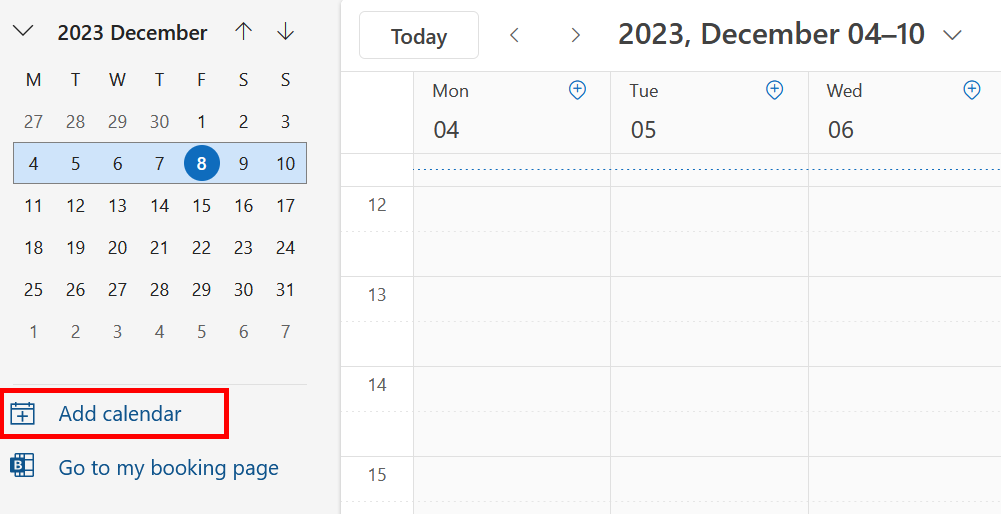Pick December 25 in mini calendar
The height and width of the screenshot is (514, 1001).
tap(34, 290)
